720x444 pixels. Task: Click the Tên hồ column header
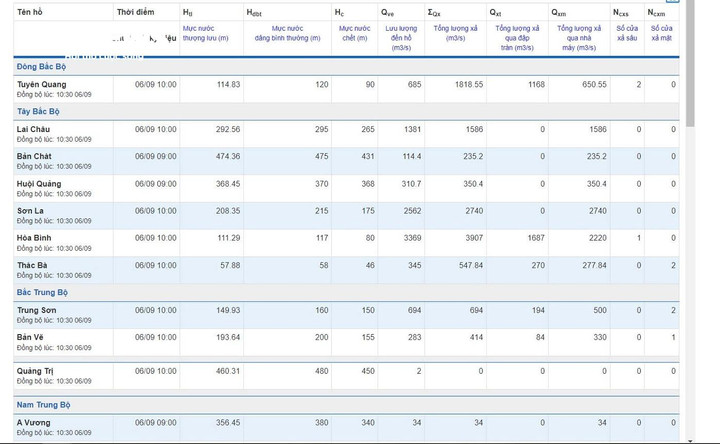click(31, 12)
